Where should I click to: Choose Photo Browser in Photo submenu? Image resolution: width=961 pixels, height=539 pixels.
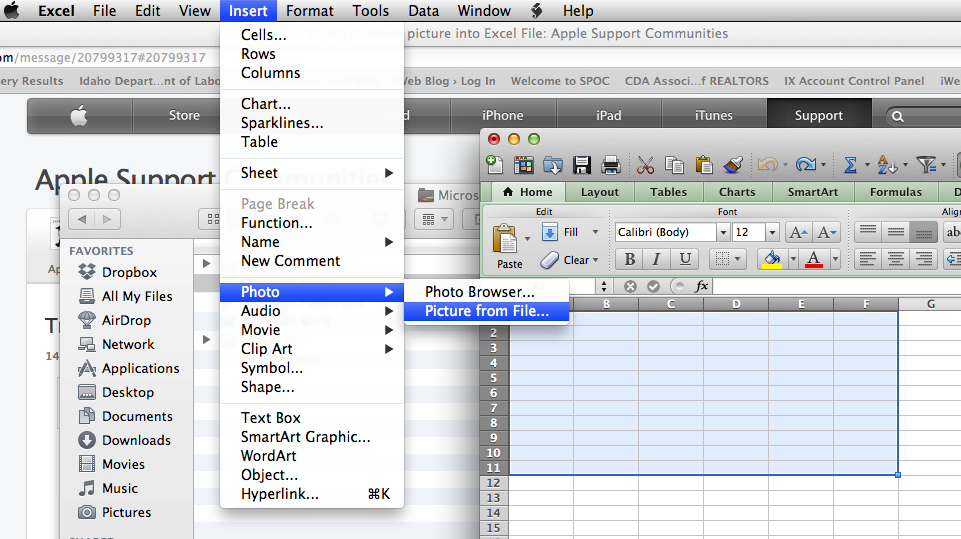pos(487,292)
